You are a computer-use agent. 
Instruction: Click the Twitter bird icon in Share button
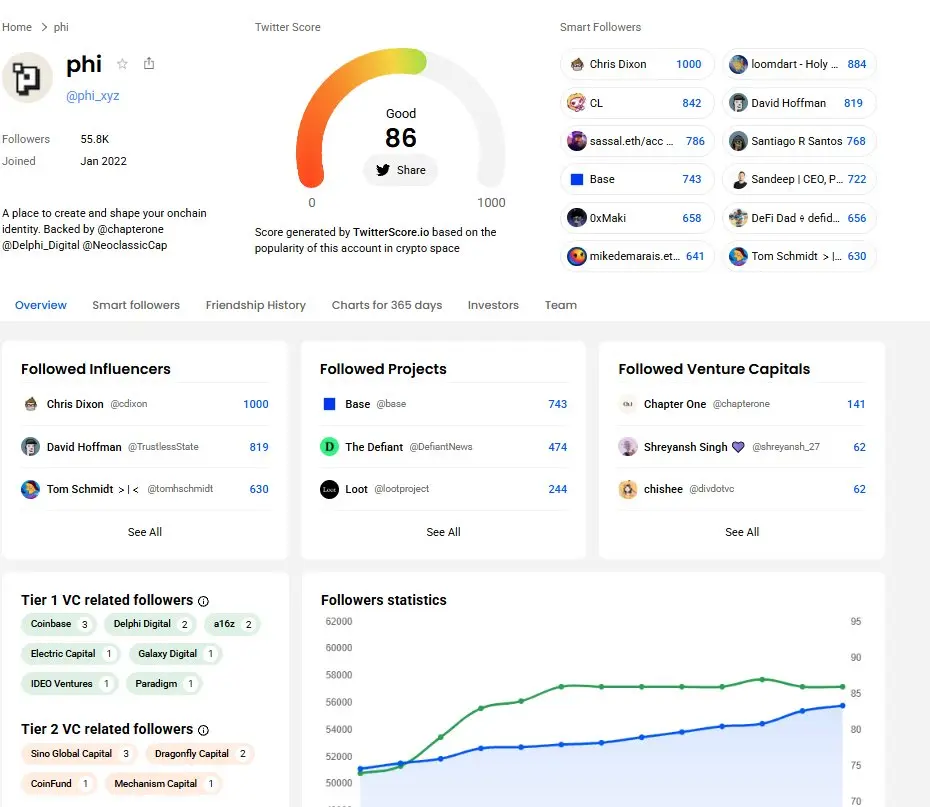383,170
